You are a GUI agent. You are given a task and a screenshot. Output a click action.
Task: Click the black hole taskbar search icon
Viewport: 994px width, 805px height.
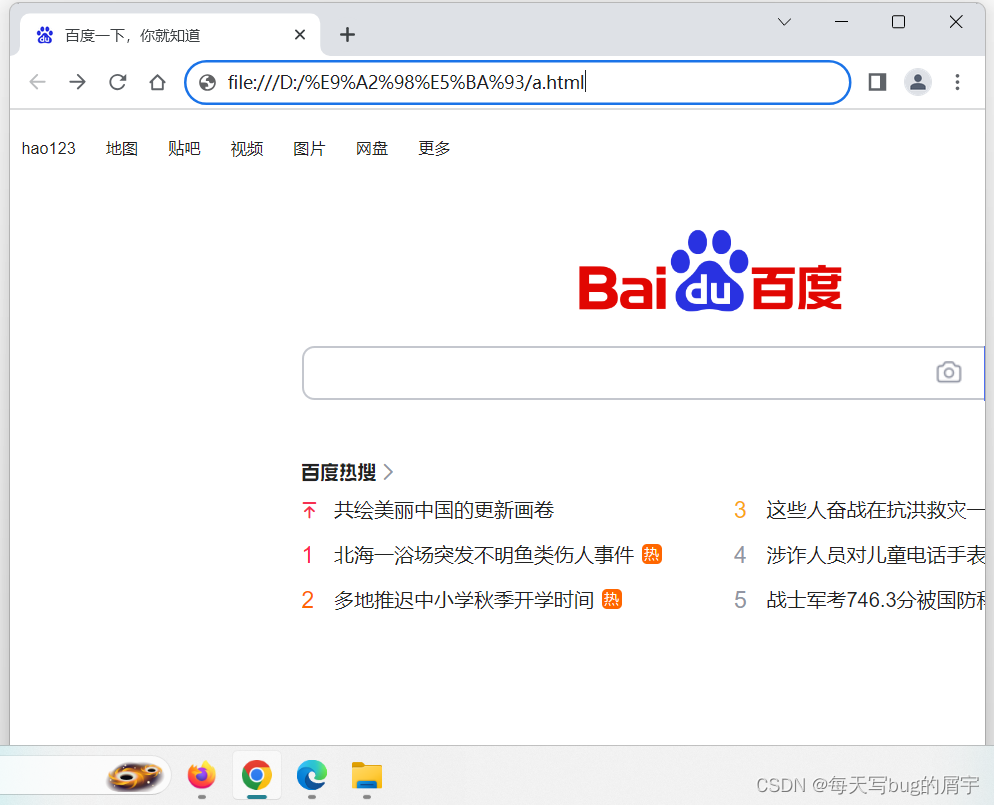point(135,776)
